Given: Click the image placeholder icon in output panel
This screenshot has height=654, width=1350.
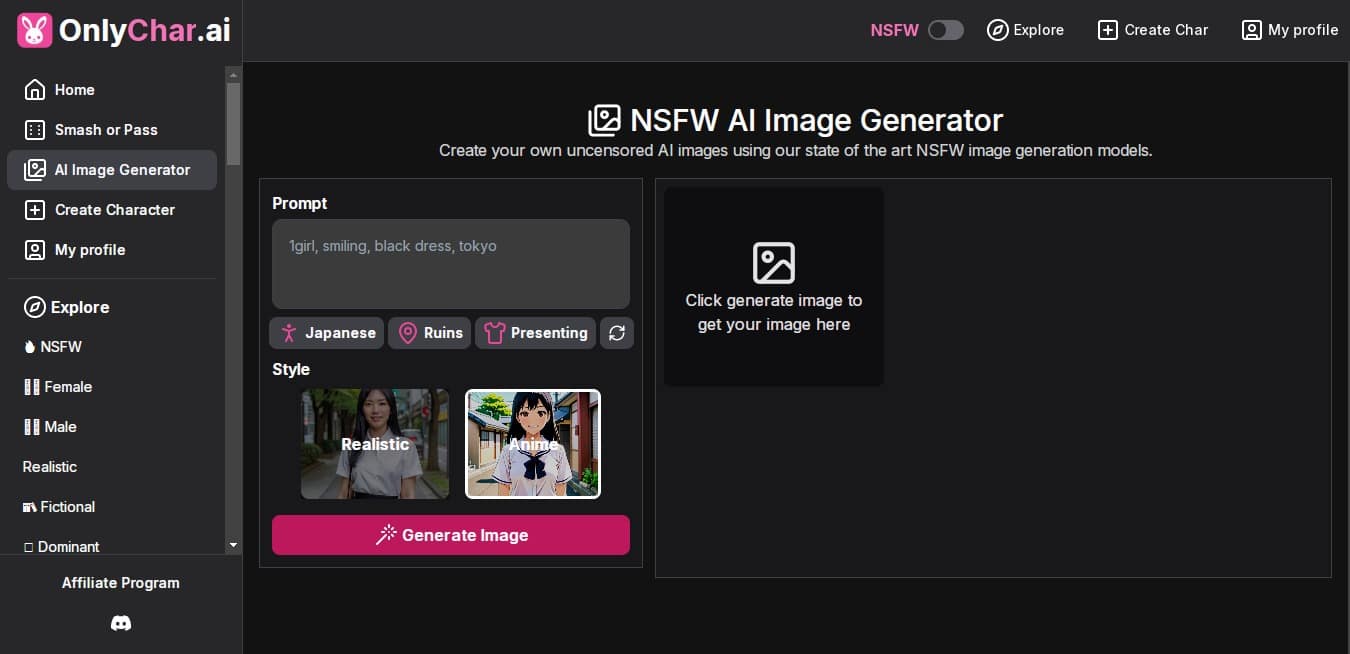Looking at the screenshot, I should [x=774, y=263].
